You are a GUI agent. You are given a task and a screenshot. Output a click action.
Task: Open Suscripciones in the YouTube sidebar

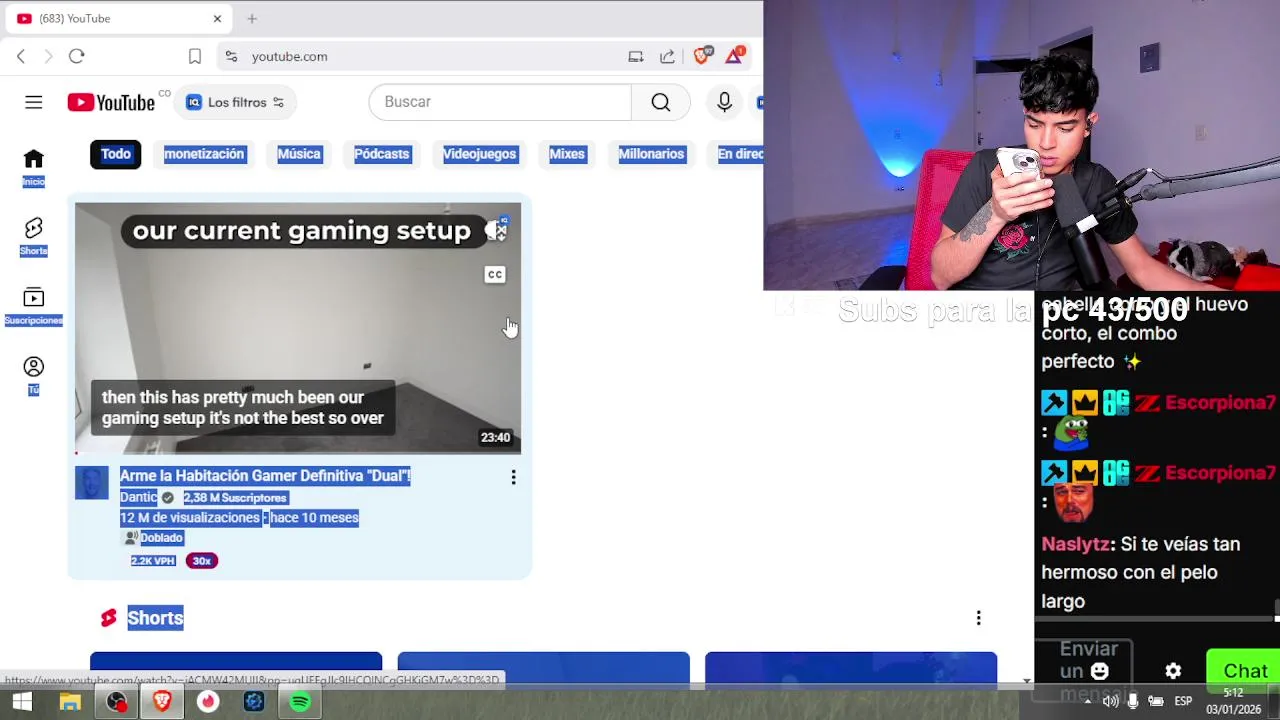34,306
